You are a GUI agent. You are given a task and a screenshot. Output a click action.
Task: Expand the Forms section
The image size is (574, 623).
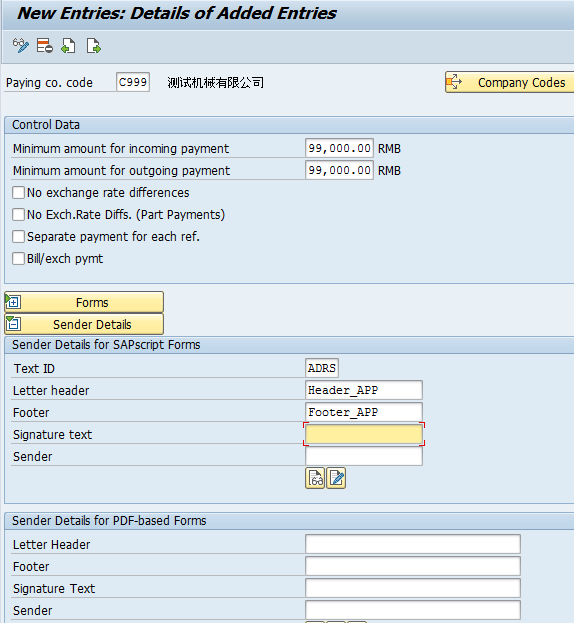coord(84,302)
